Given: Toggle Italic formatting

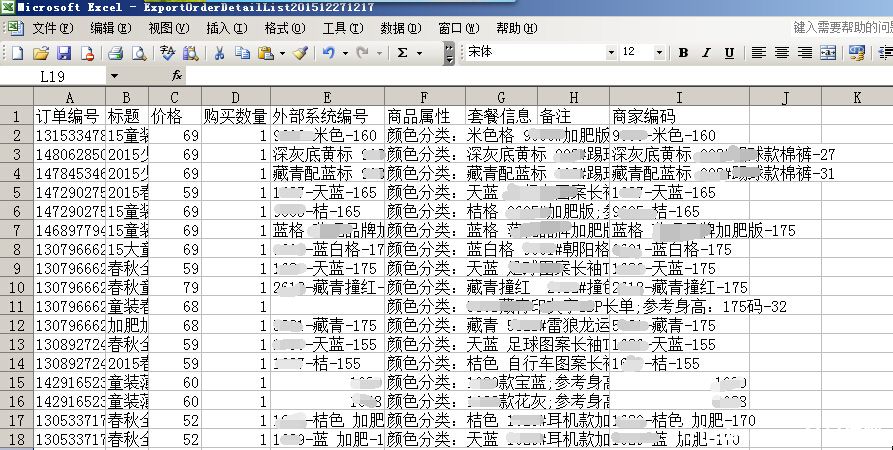Looking at the screenshot, I should point(706,53).
